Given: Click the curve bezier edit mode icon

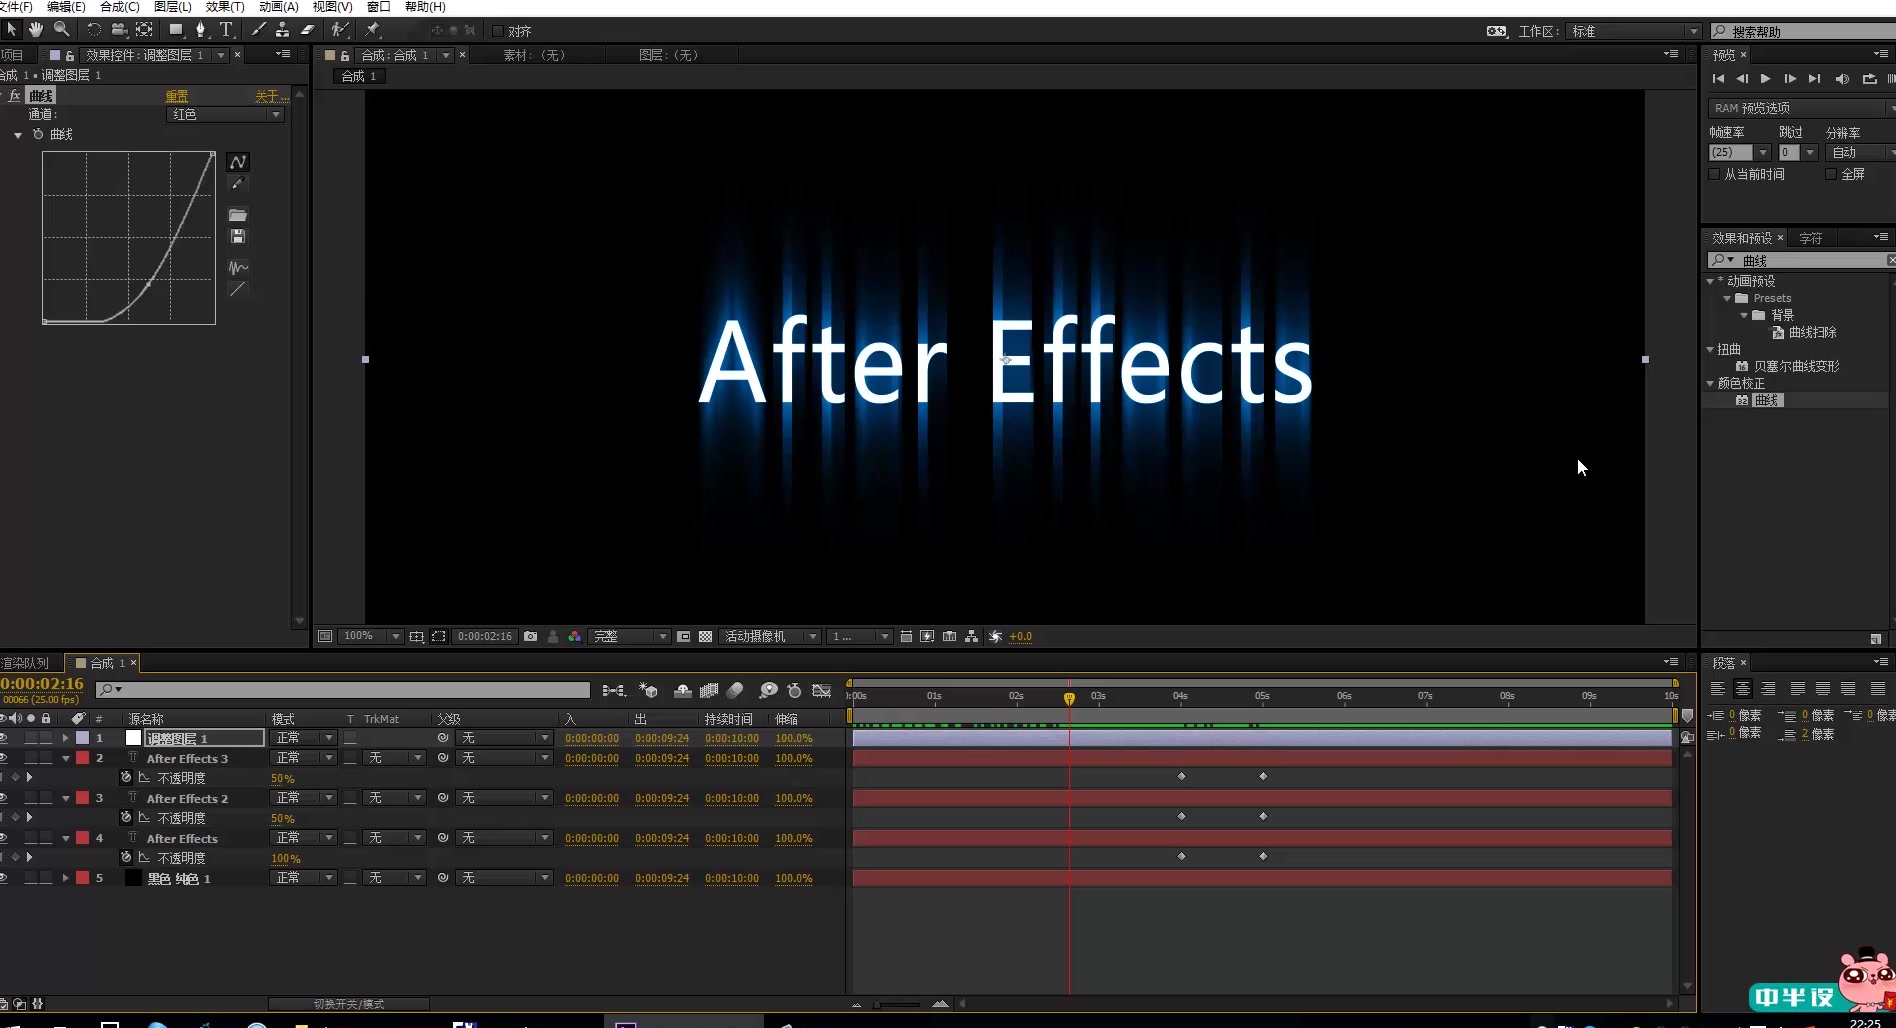Looking at the screenshot, I should pos(237,162).
